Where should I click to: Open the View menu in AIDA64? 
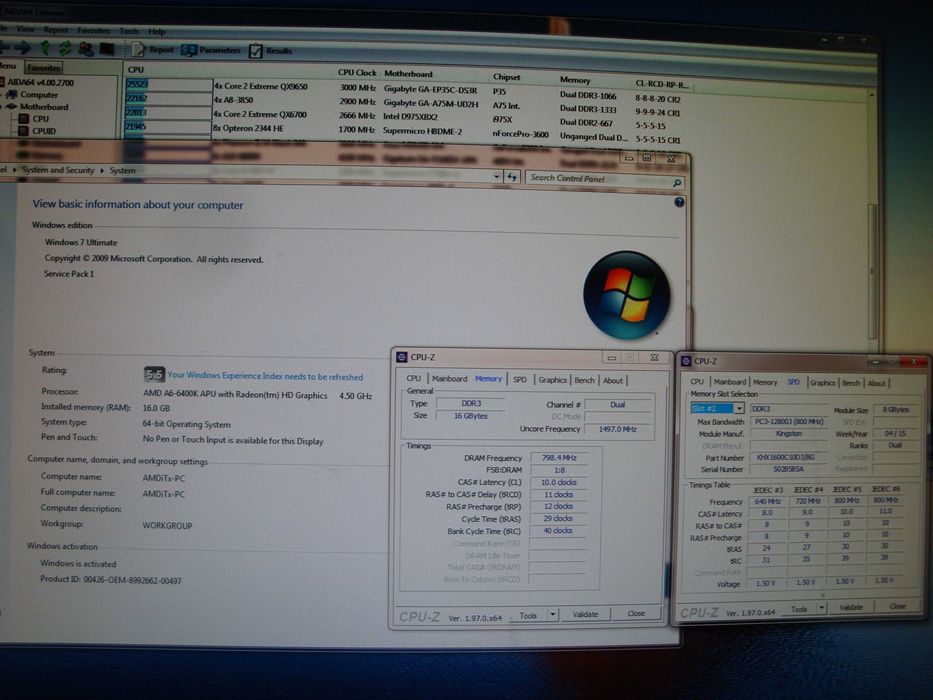click(x=25, y=29)
